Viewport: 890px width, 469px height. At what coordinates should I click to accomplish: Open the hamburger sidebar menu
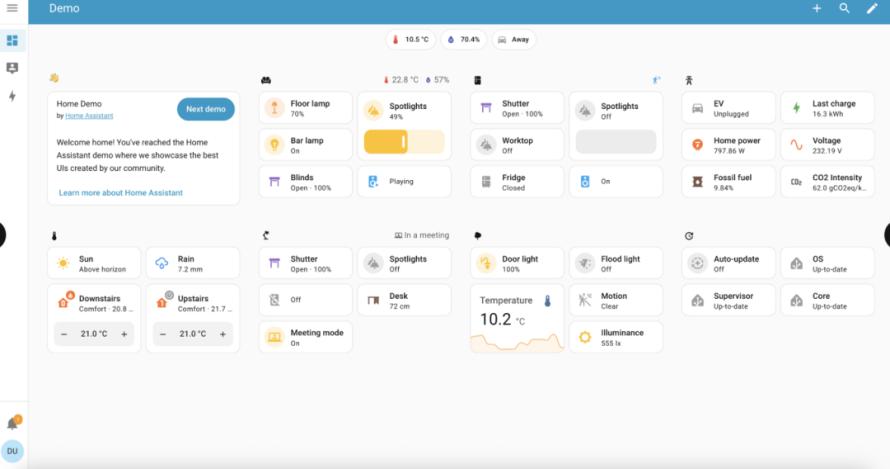click(12, 8)
